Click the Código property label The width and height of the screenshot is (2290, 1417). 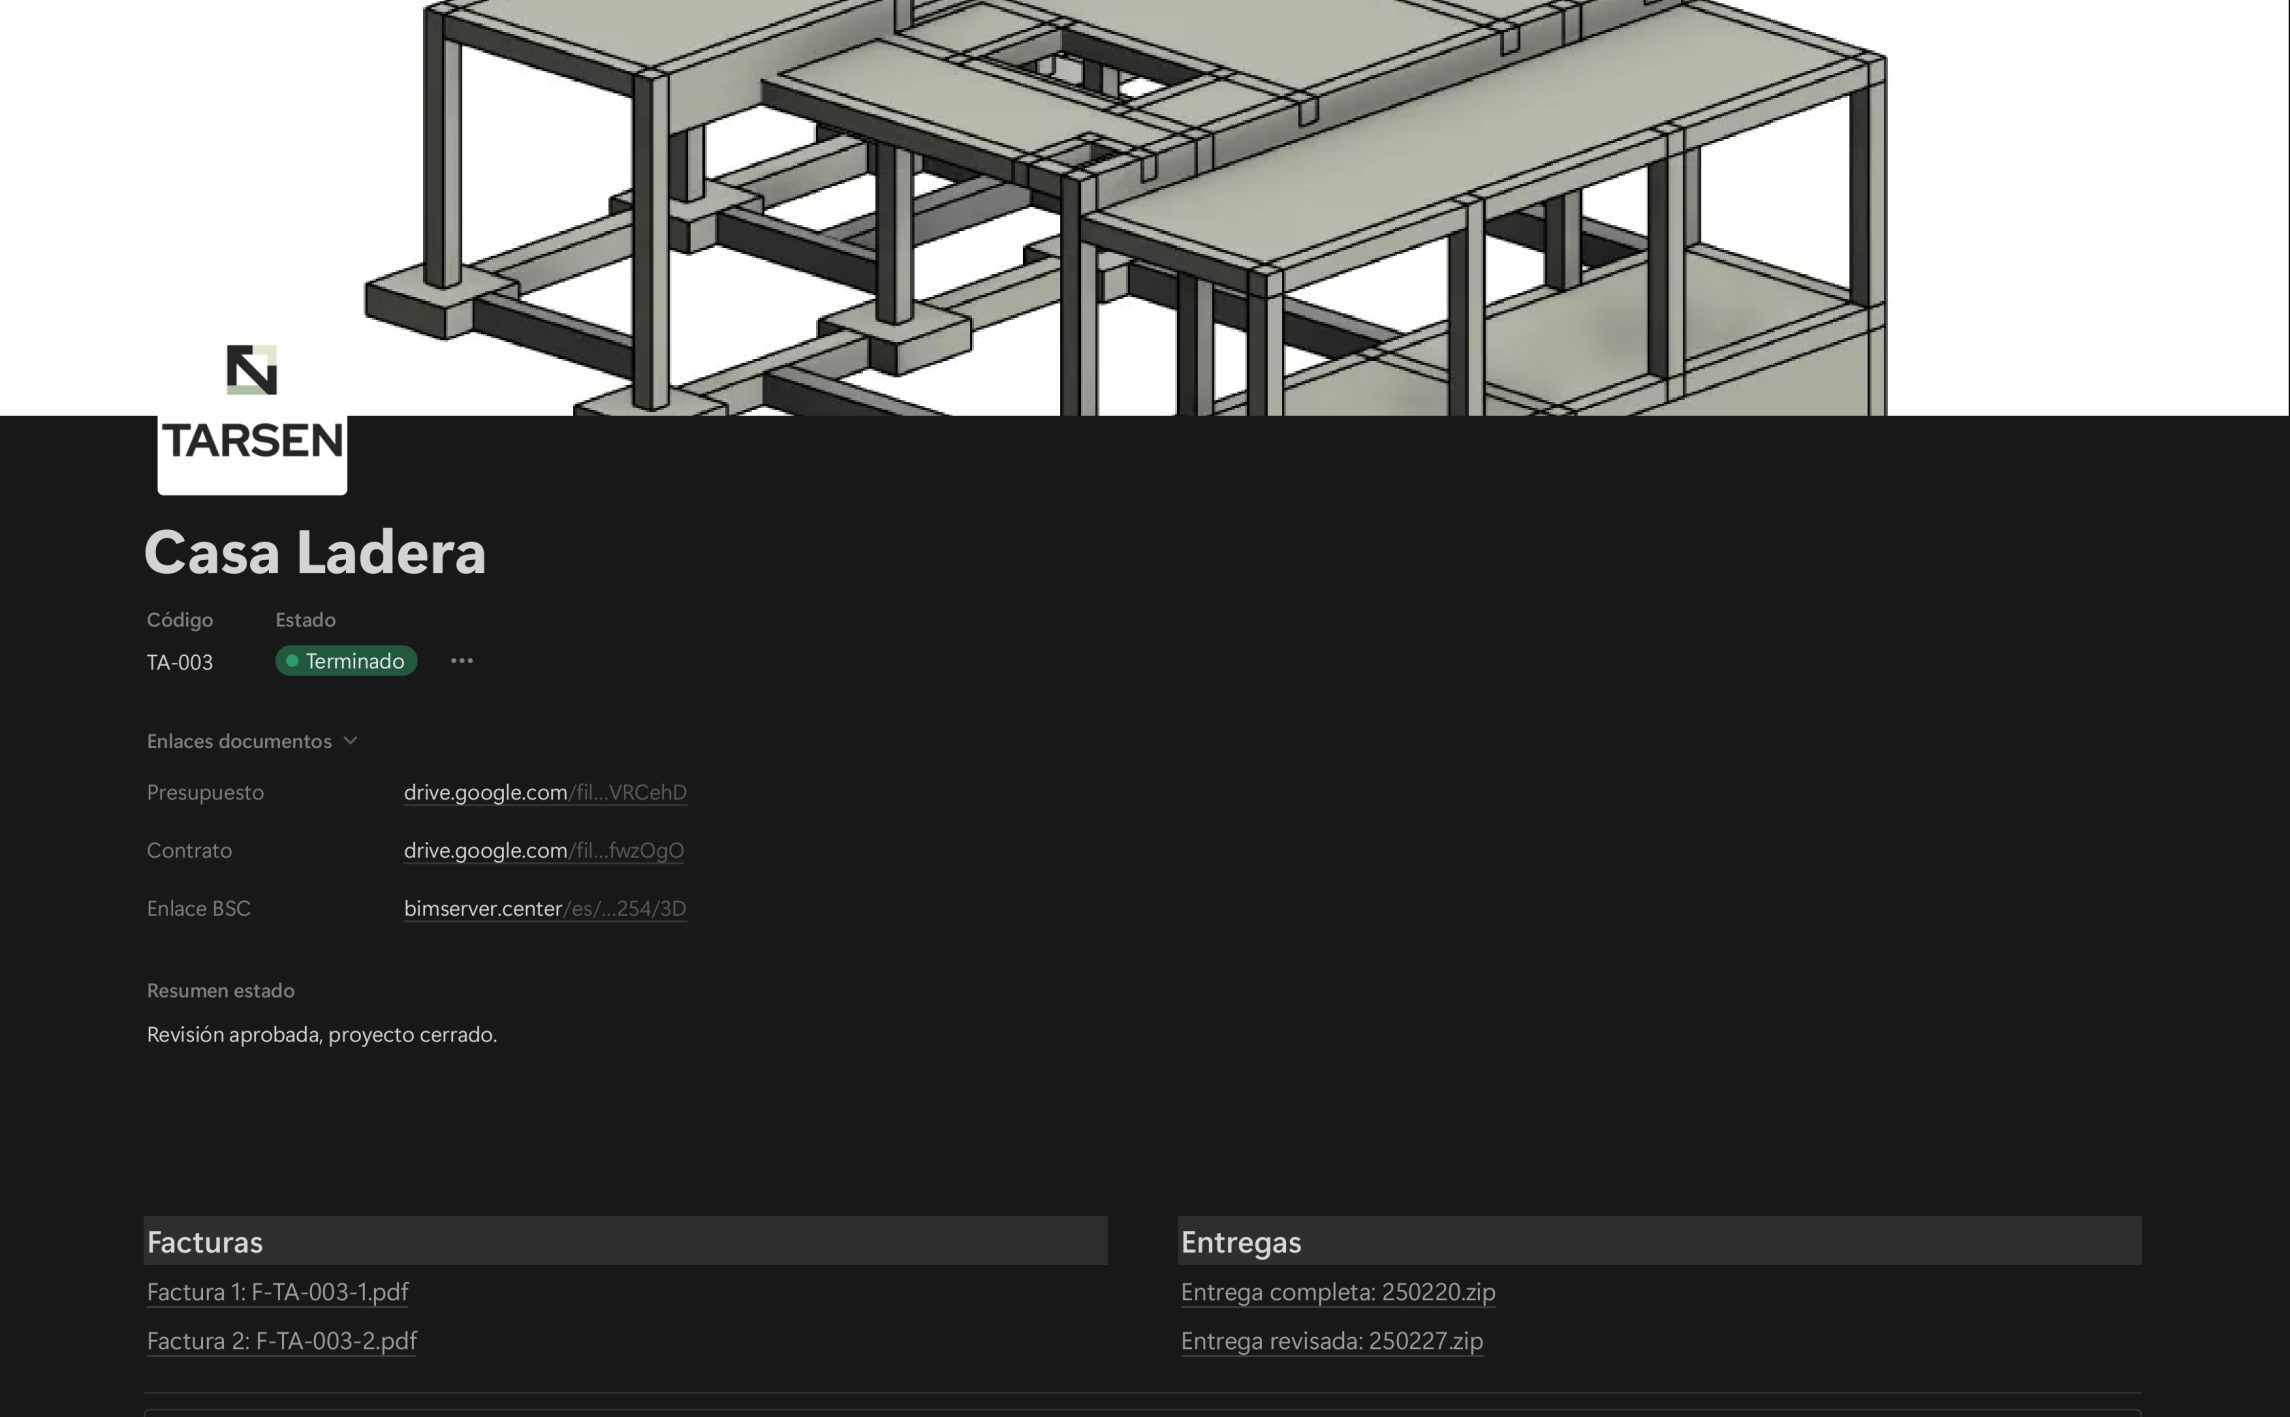(x=180, y=620)
